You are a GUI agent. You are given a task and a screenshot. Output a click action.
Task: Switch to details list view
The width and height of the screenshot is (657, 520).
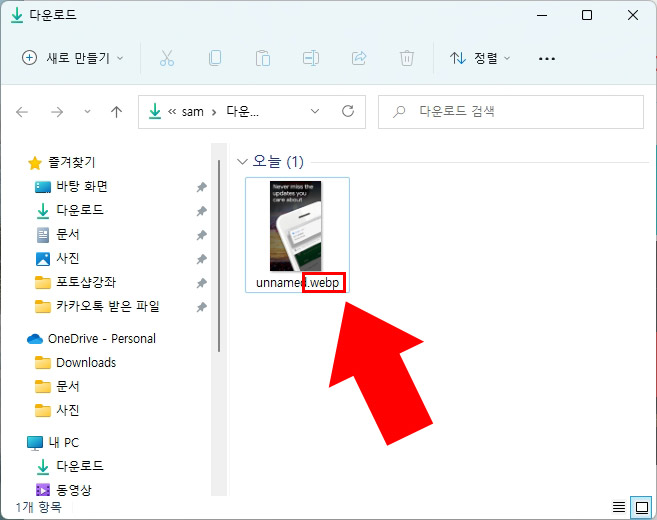(619, 507)
